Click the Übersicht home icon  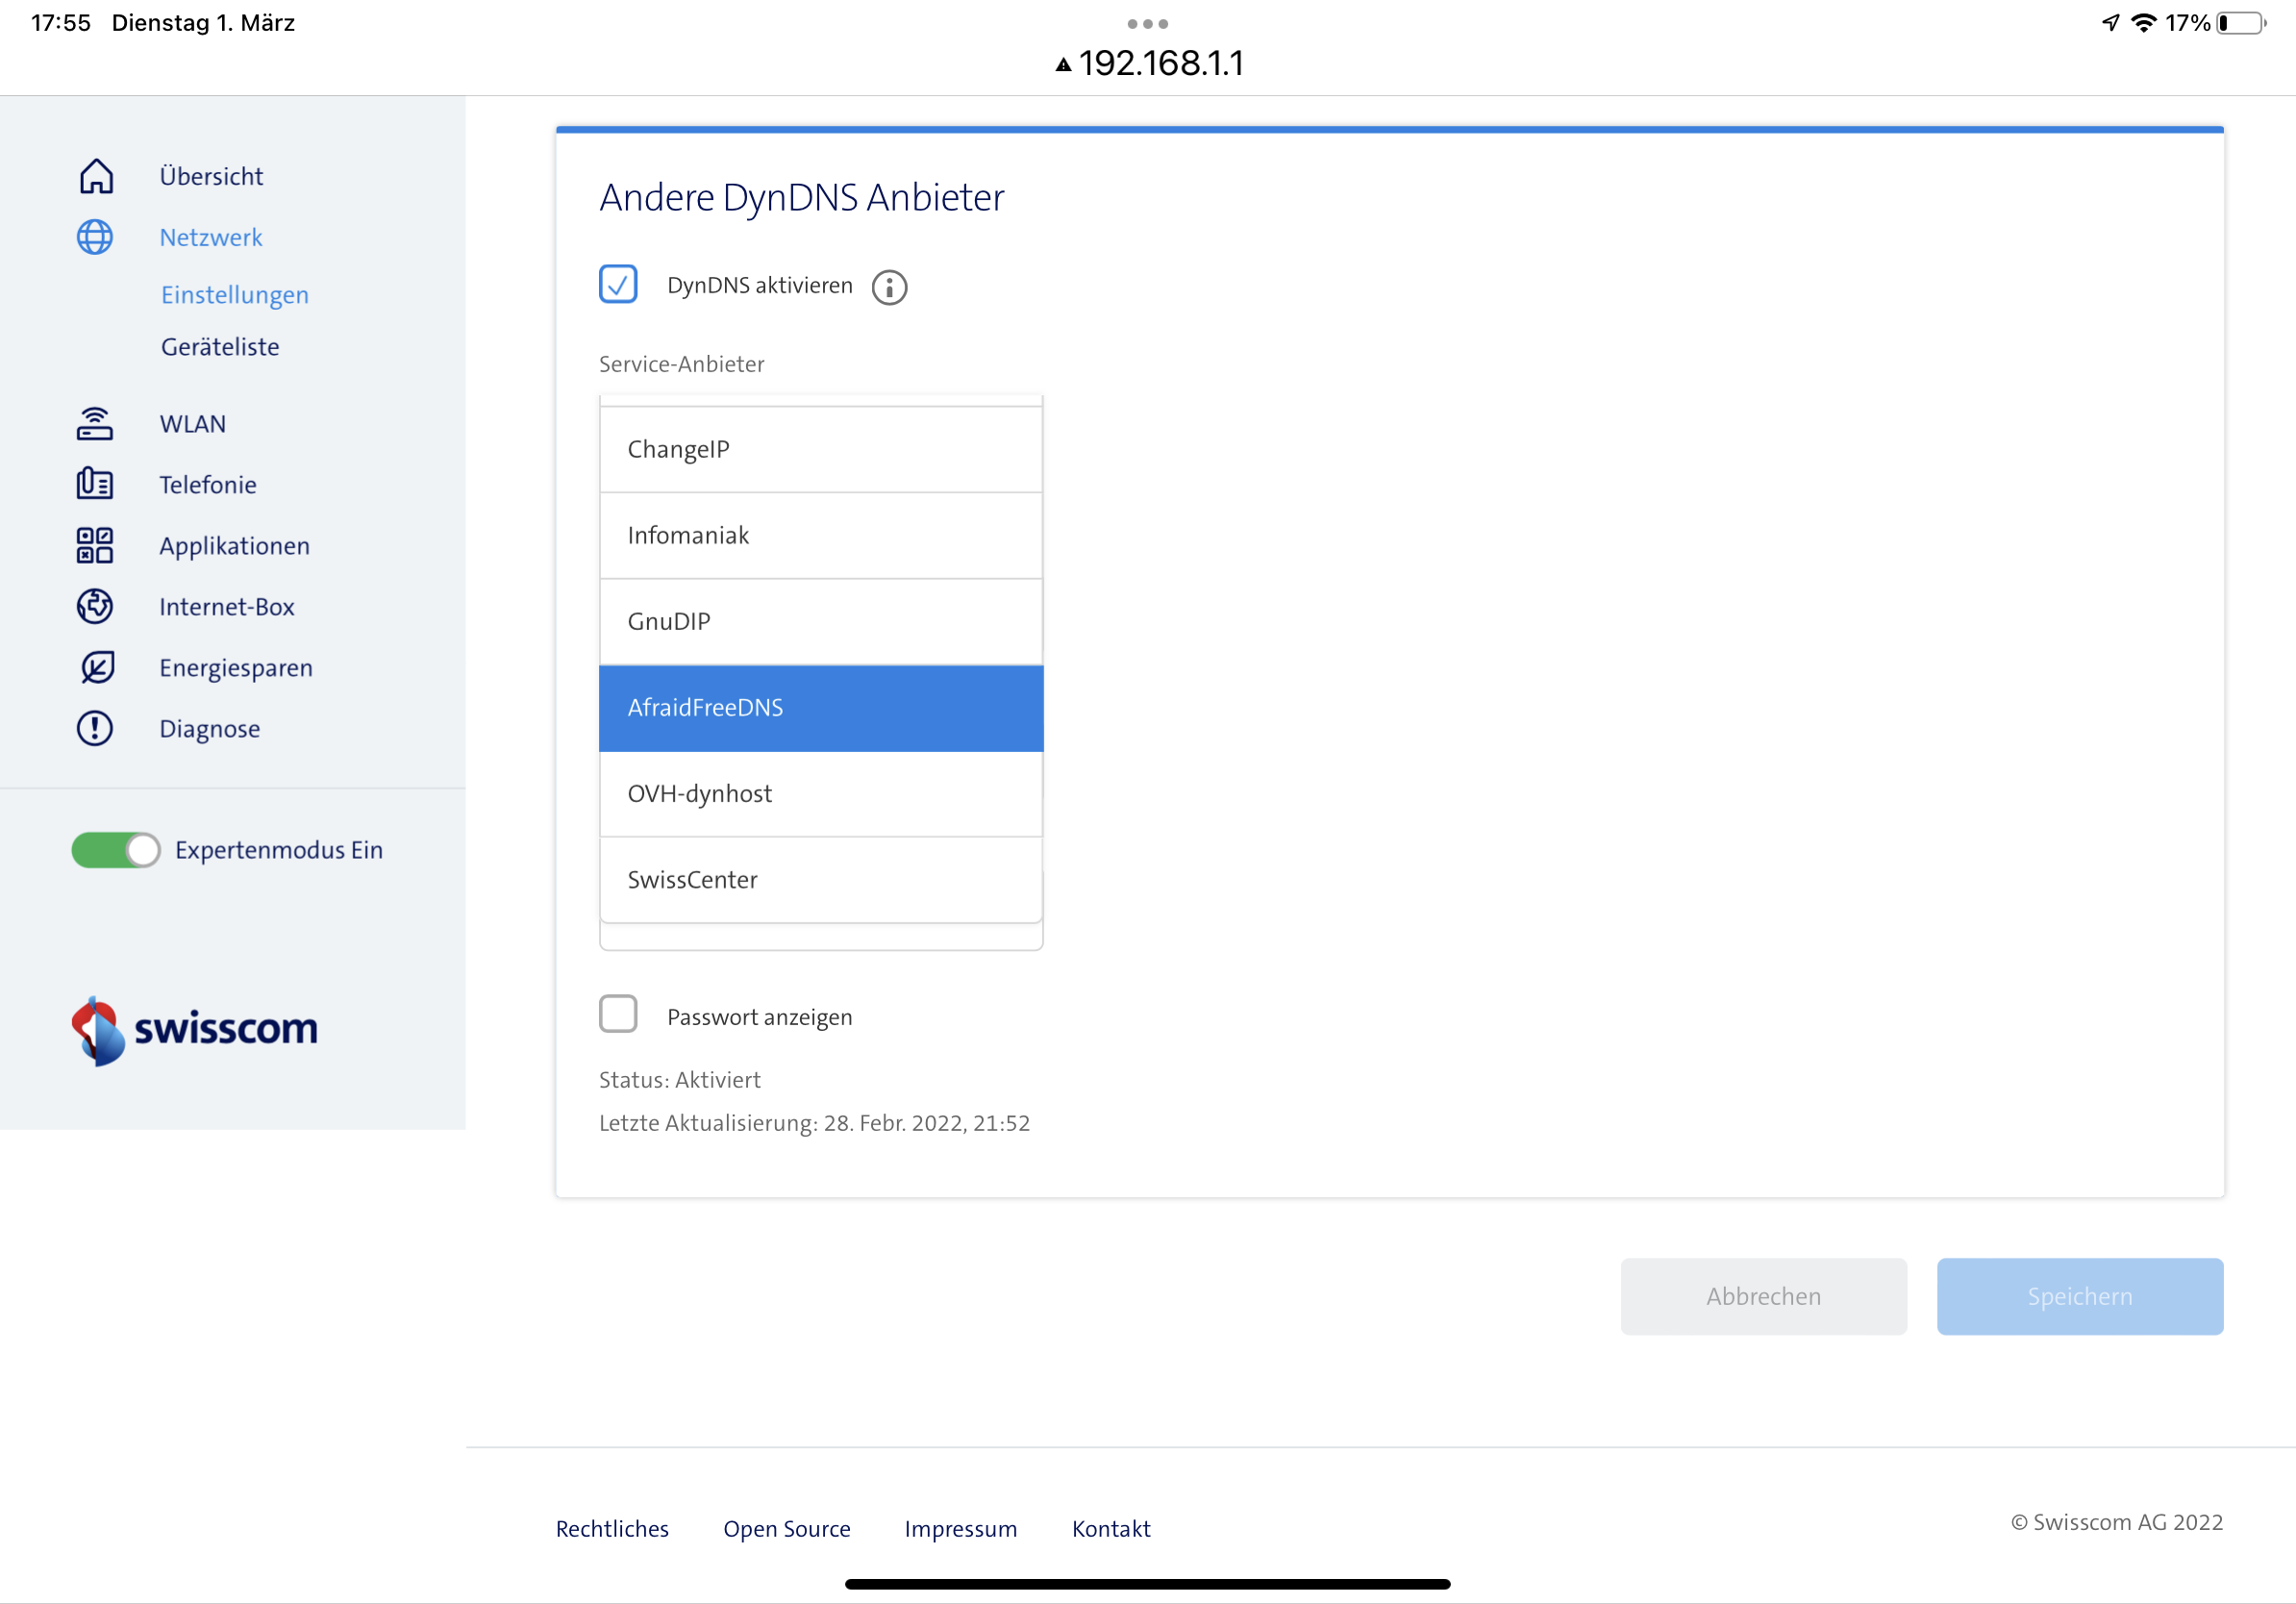click(96, 176)
